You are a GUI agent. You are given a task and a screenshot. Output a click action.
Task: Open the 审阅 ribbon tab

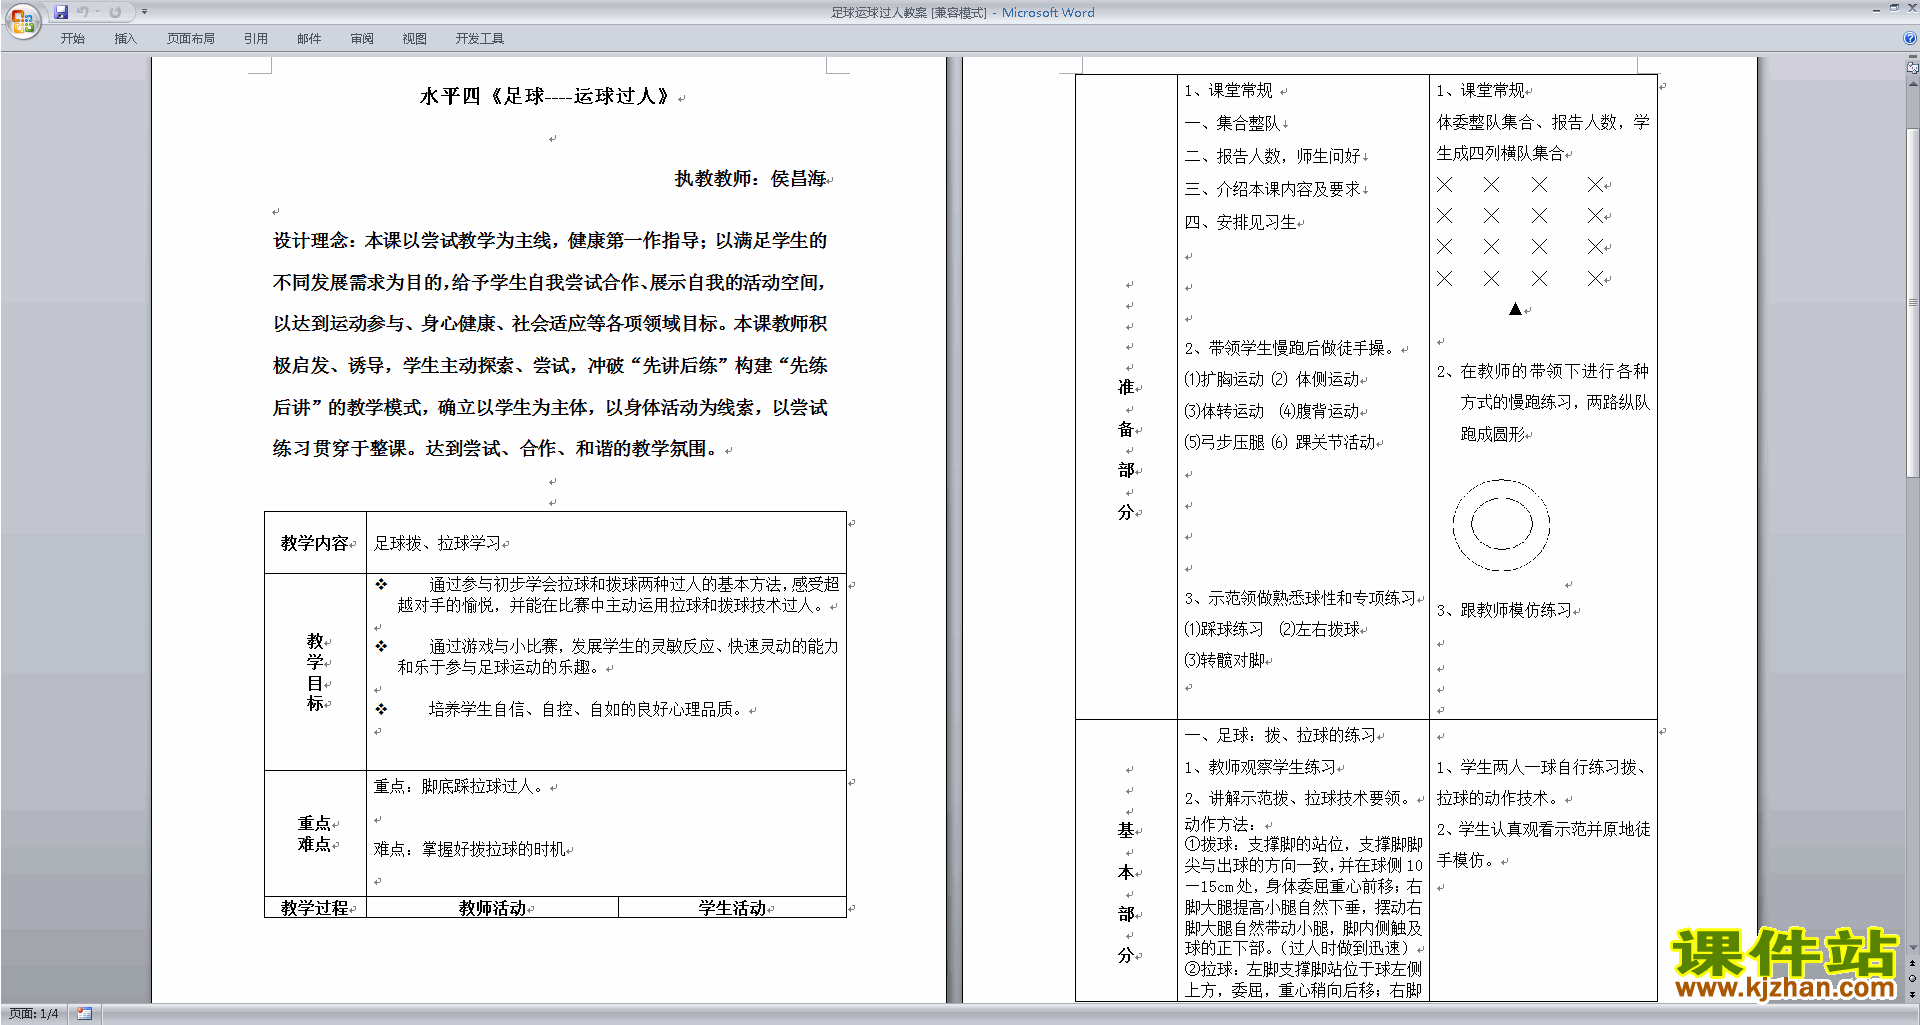pos(362,39)
